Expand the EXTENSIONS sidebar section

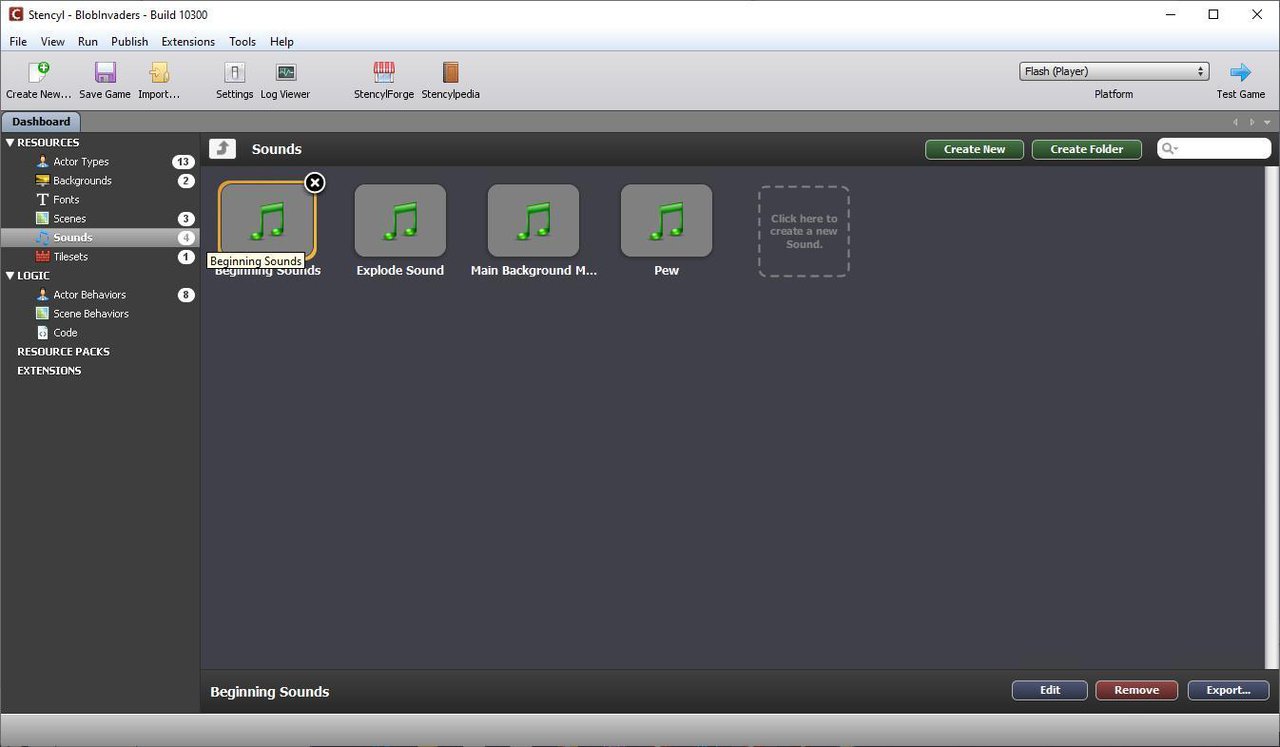pos(49,371)
